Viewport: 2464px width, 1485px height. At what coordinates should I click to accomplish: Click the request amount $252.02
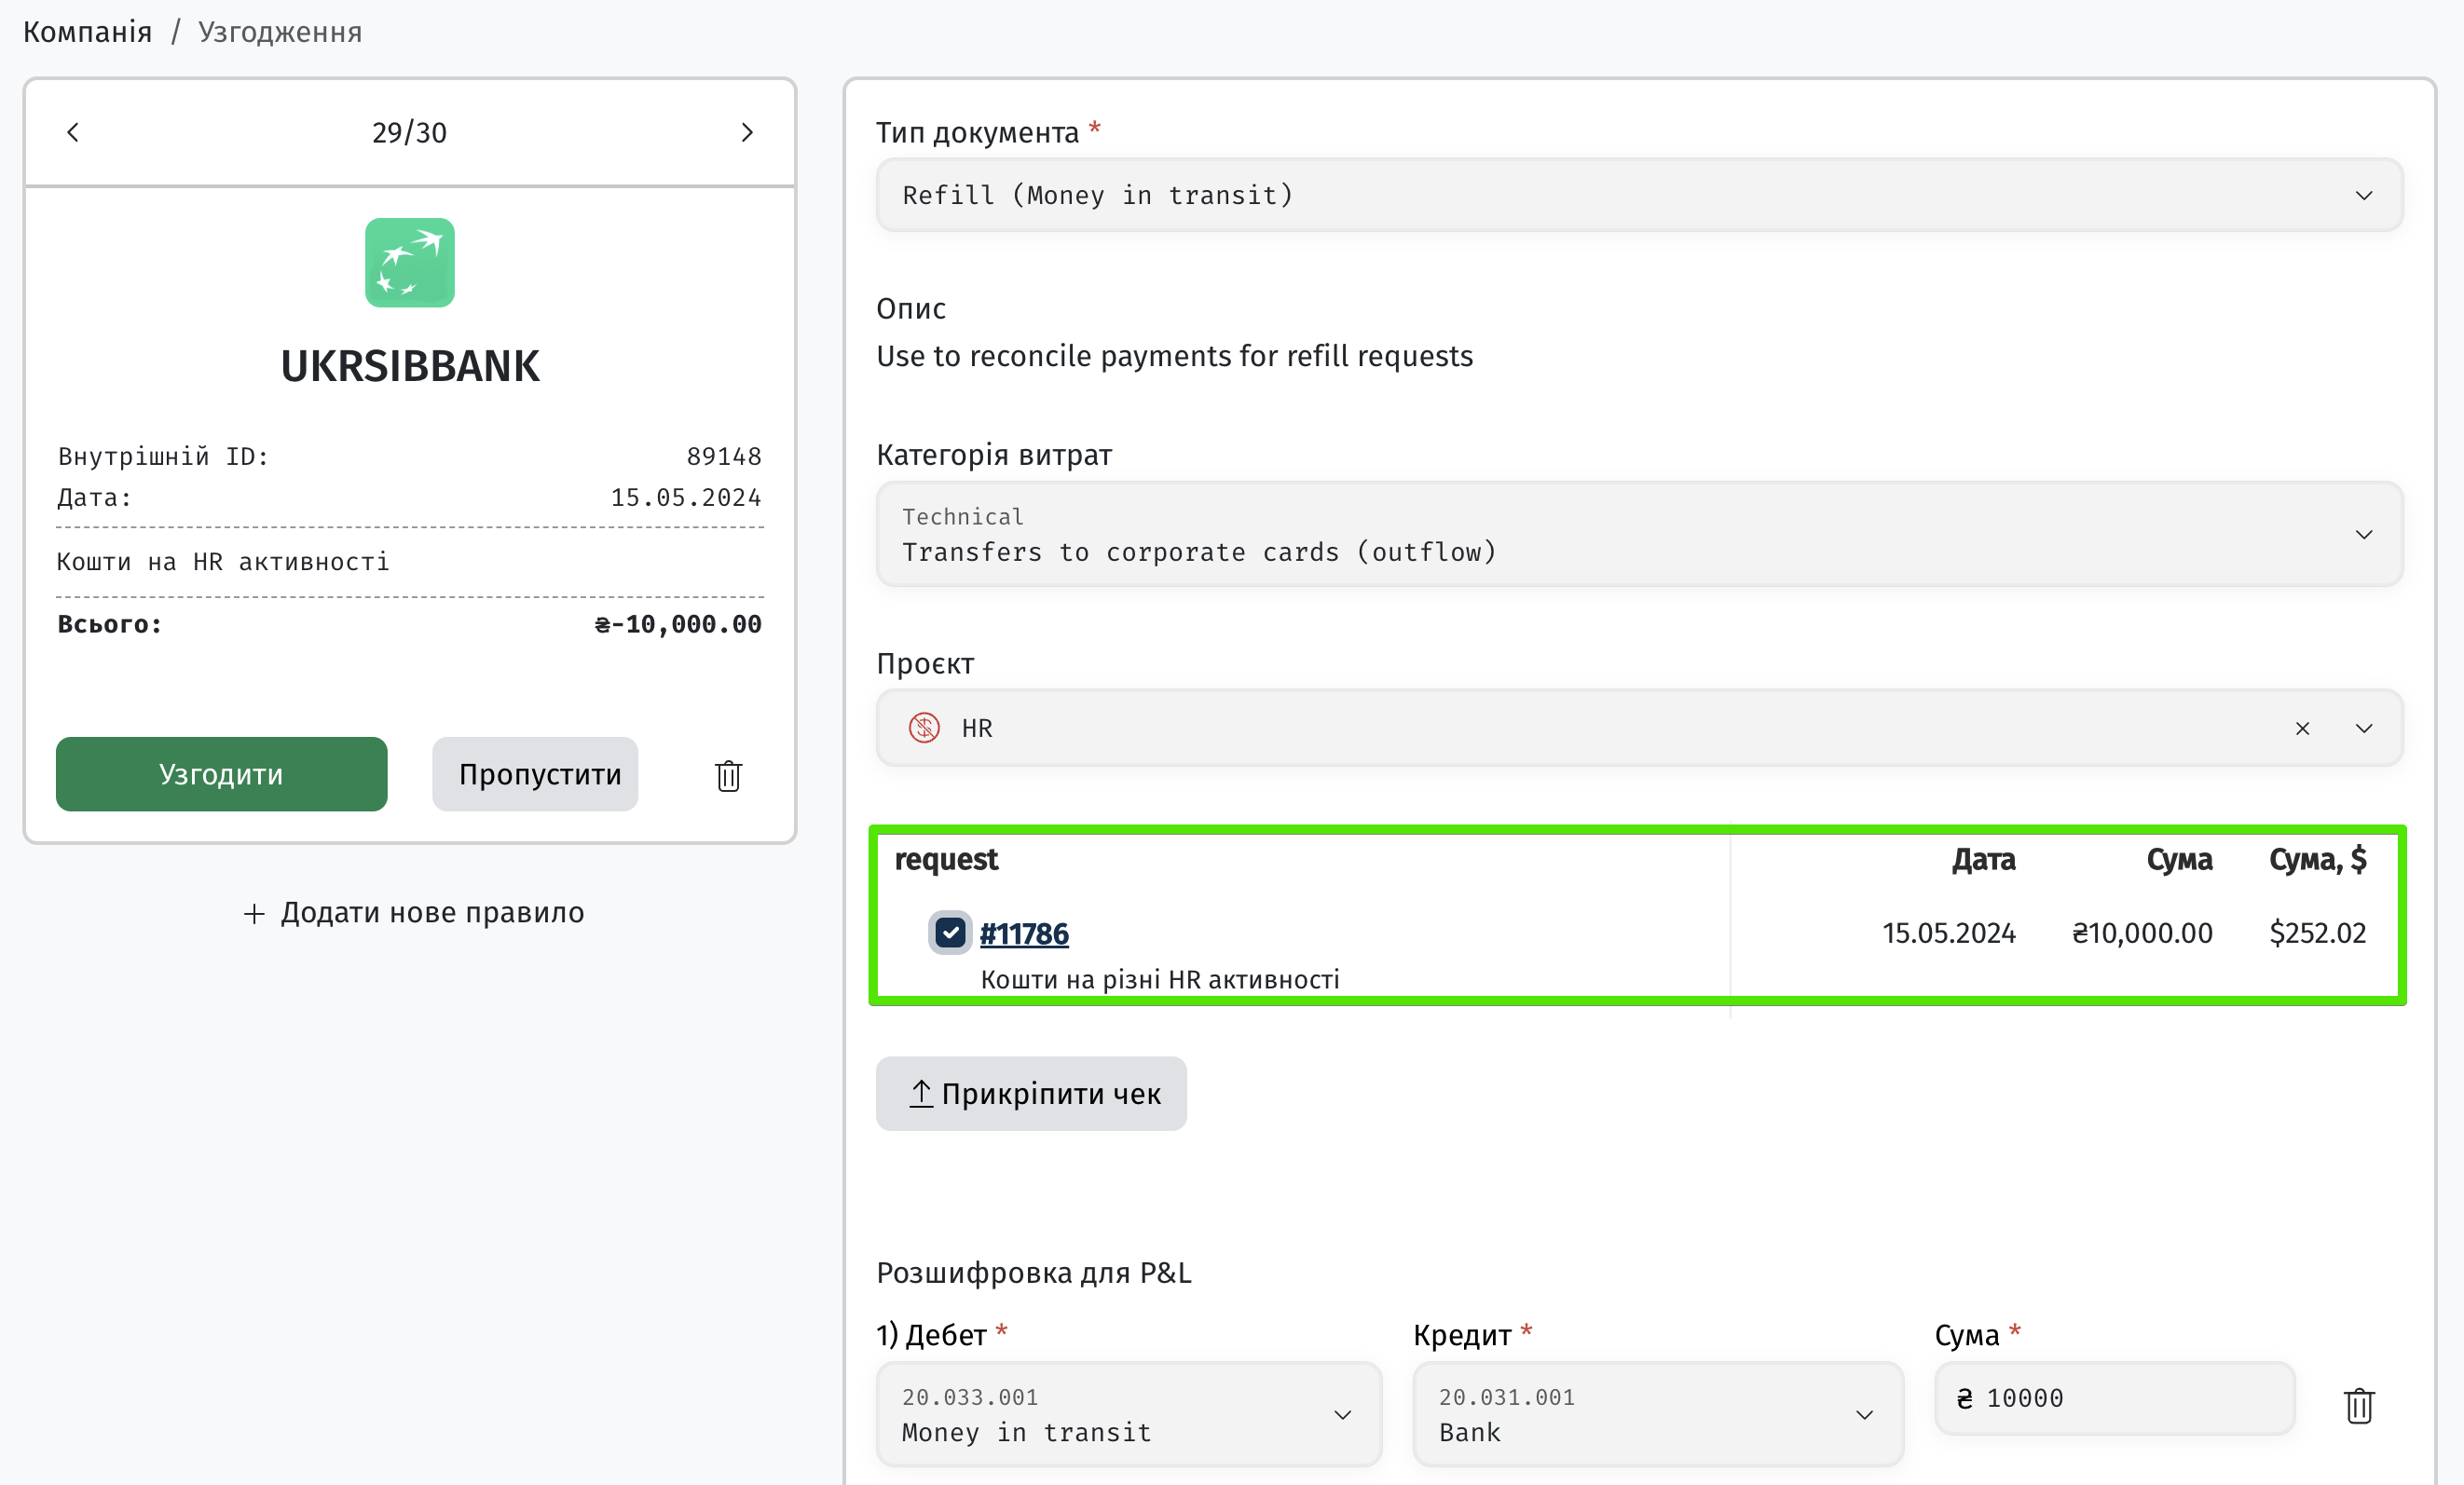click(2318, 933)
